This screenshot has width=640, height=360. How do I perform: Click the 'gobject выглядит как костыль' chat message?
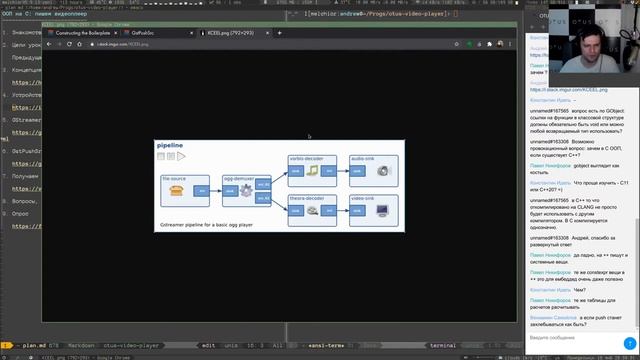tap(575, 169)
